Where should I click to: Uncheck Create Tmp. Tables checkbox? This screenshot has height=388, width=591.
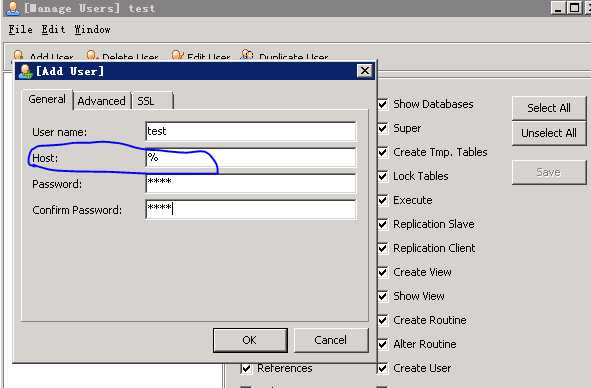tap(383, 152)
